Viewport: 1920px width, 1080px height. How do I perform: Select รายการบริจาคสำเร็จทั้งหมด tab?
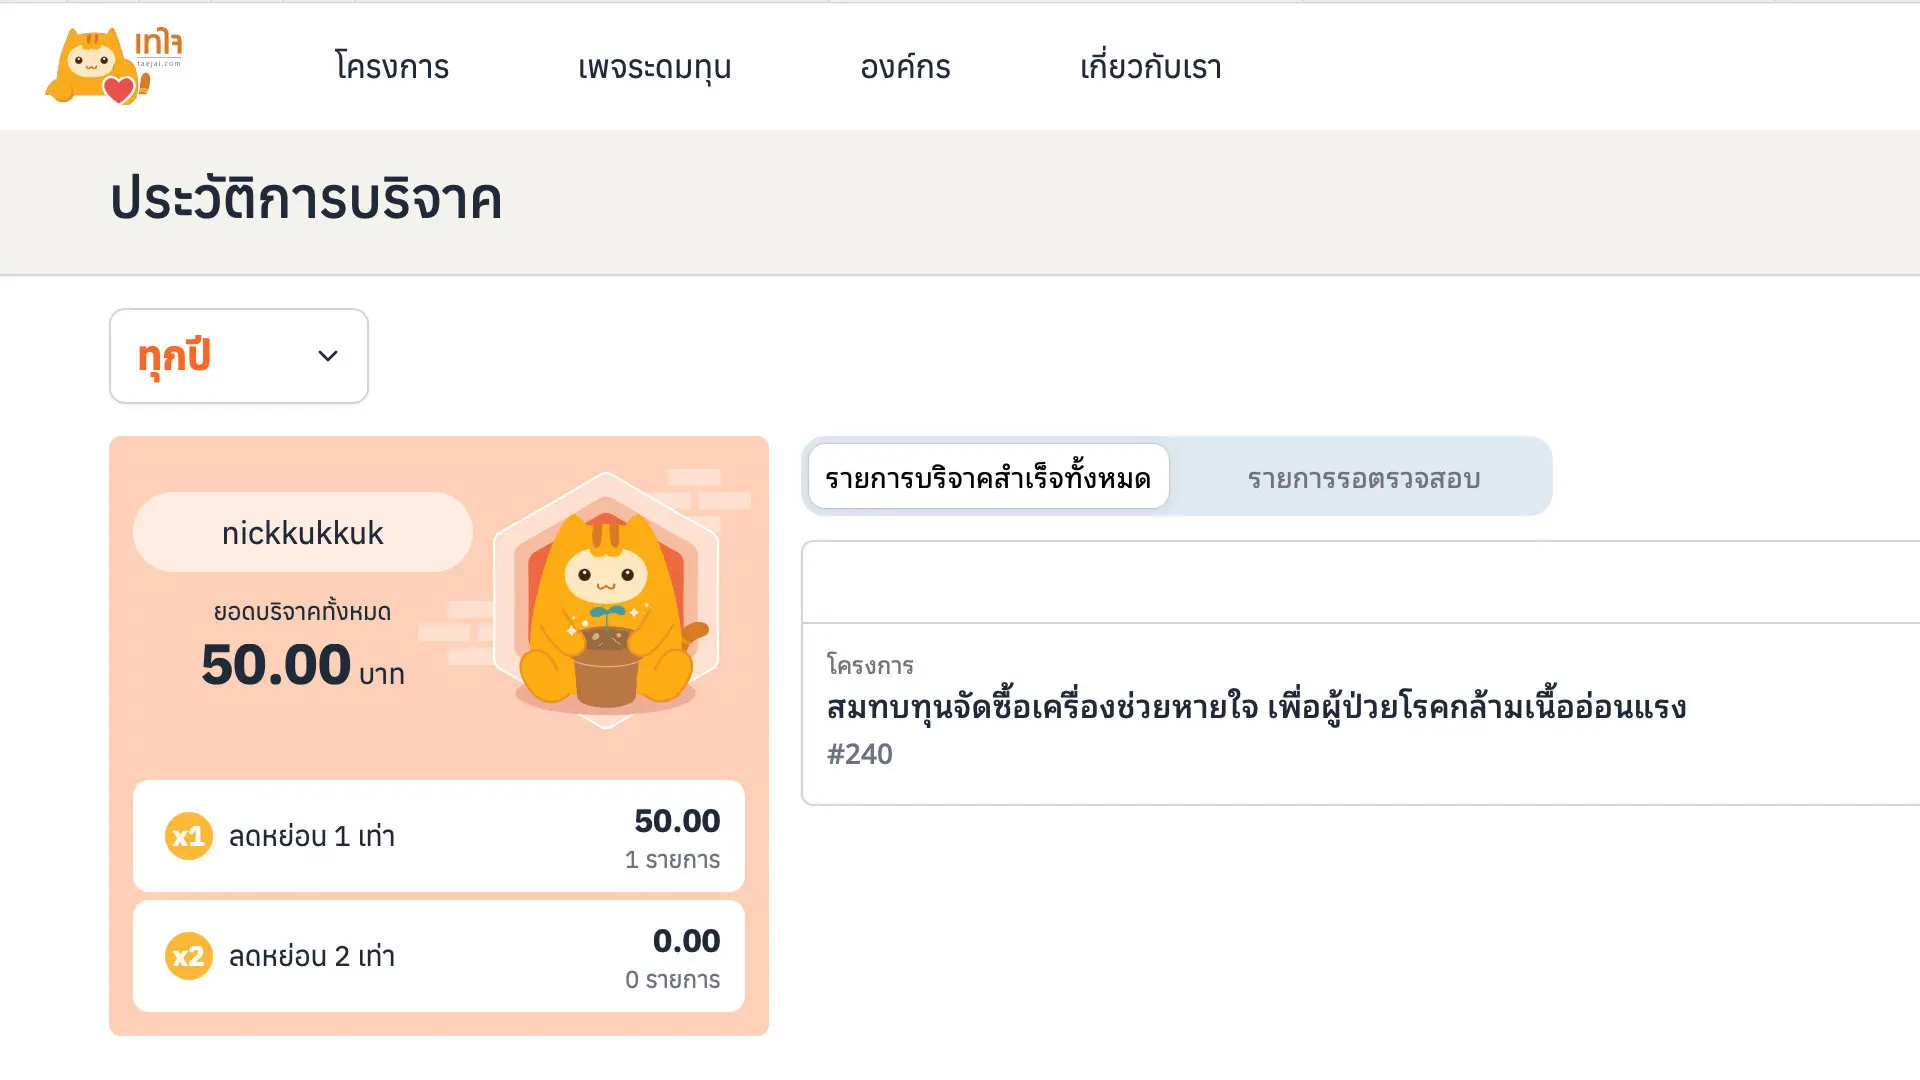[x=988, y=478]
